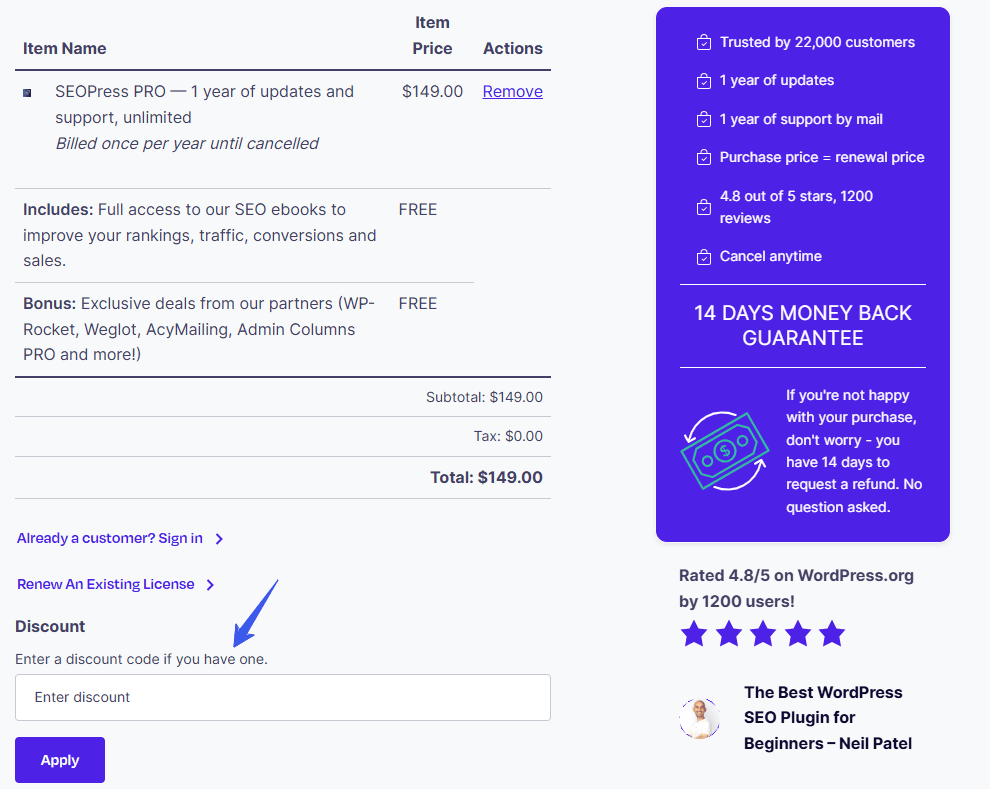Viewport: 990px width, 789px height.
Task: Click the money back guarantee cash icon
Action: point(725,451)
